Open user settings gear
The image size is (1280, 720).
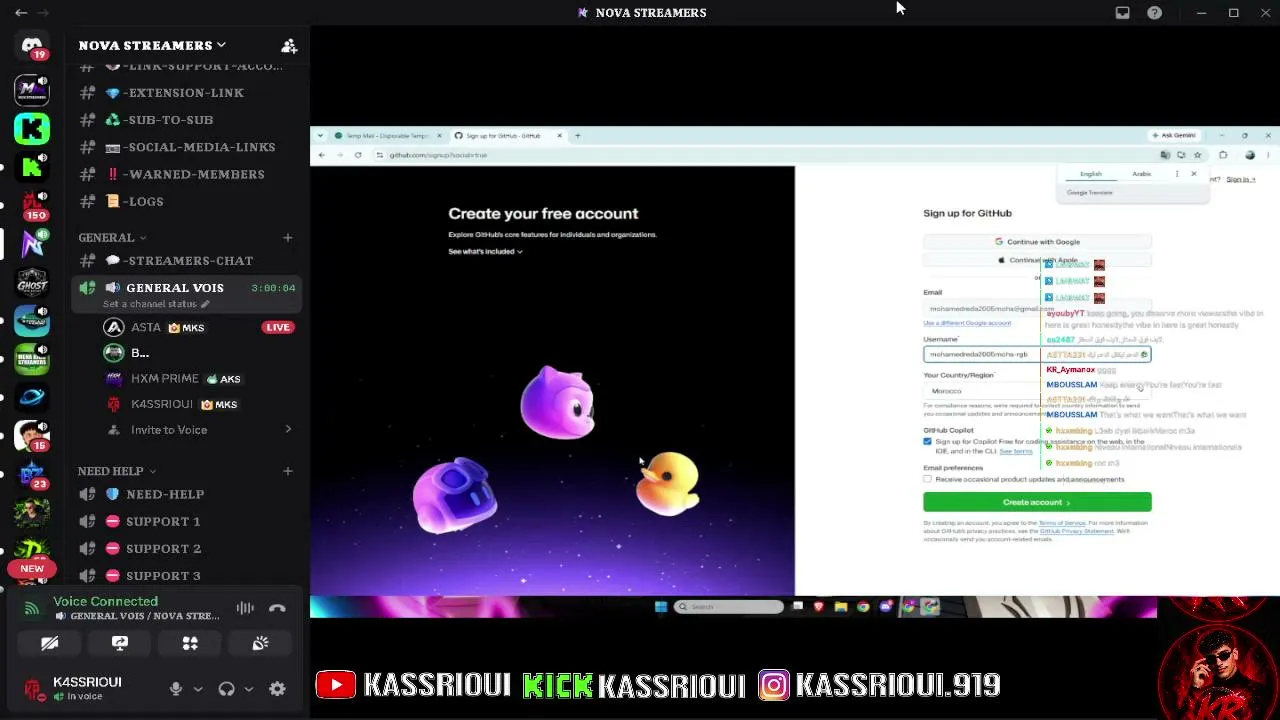277,688
